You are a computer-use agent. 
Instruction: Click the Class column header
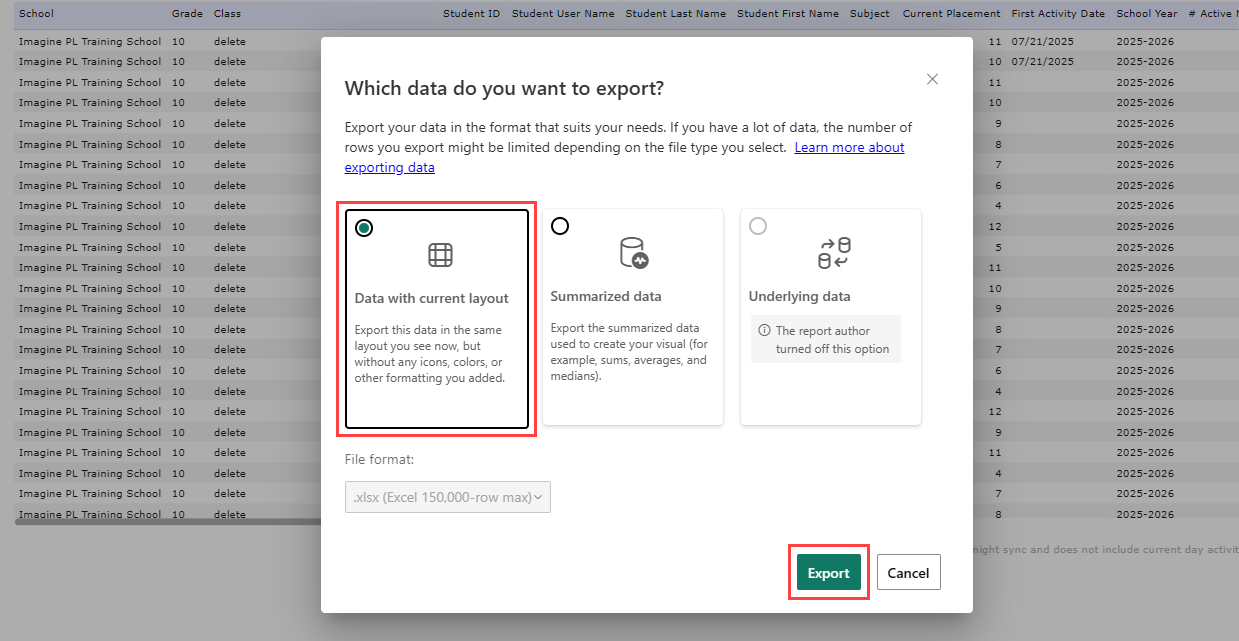(227, 14)
